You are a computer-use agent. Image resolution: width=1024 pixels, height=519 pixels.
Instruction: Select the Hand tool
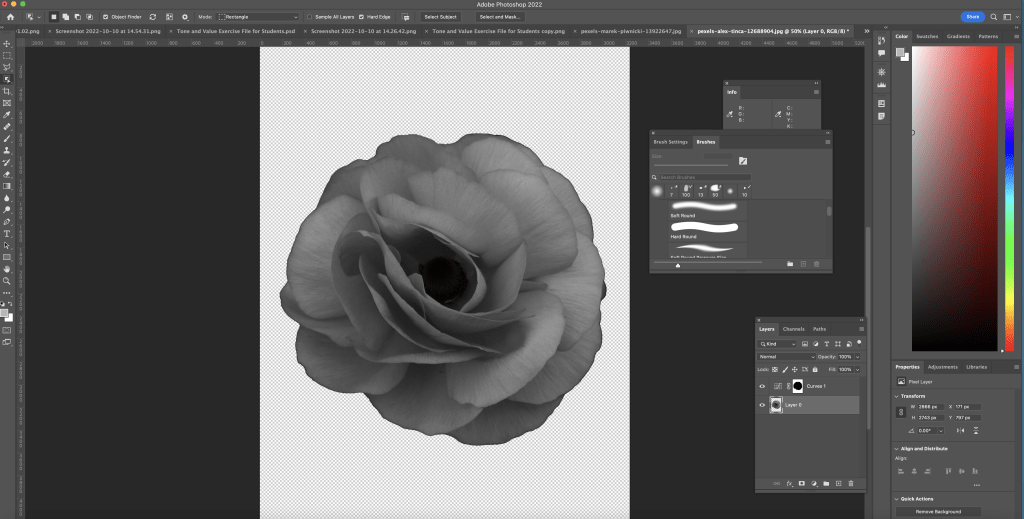7,269
